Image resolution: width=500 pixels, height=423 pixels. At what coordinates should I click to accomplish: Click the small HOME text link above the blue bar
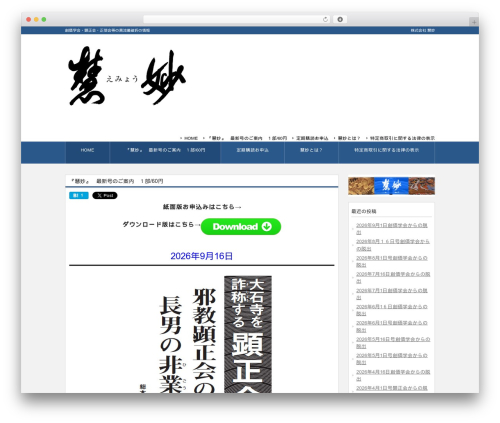point(191,138)
